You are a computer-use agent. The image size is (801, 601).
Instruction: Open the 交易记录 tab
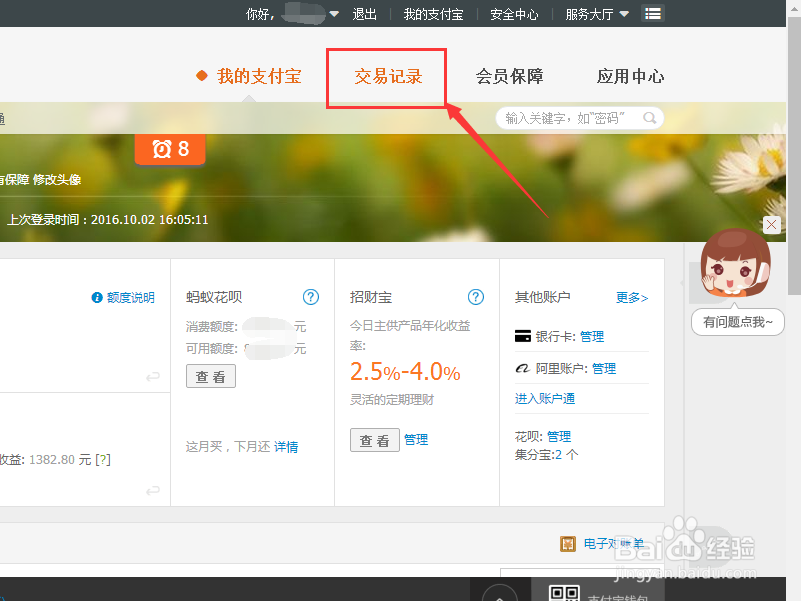coord(388,77)
